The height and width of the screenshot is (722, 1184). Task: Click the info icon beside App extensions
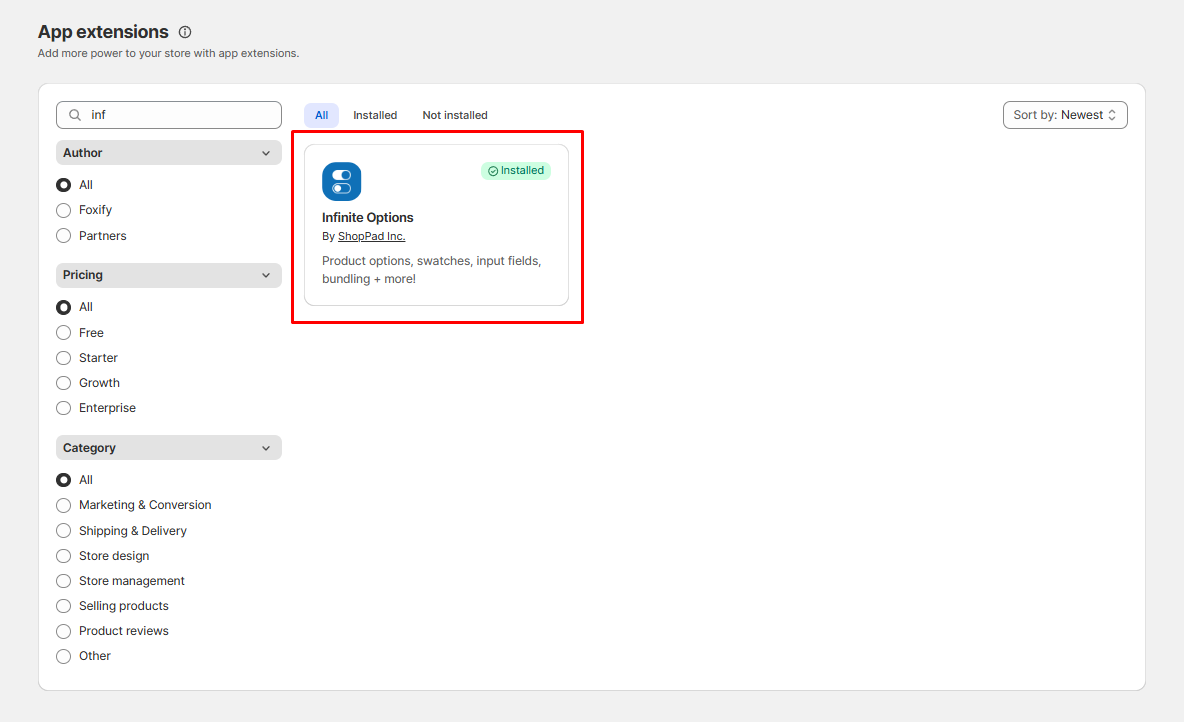185,32
